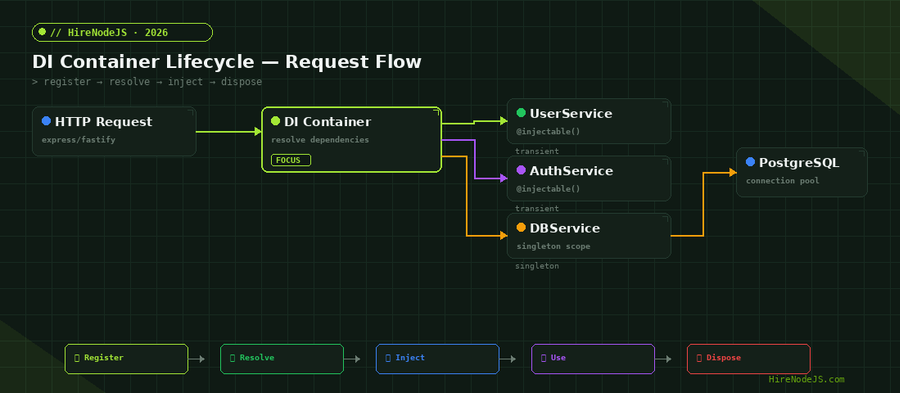The height and width of the screenshot is (393, 900).
Task: Click the Inject stage box
Action: click(x=437, y=359)
